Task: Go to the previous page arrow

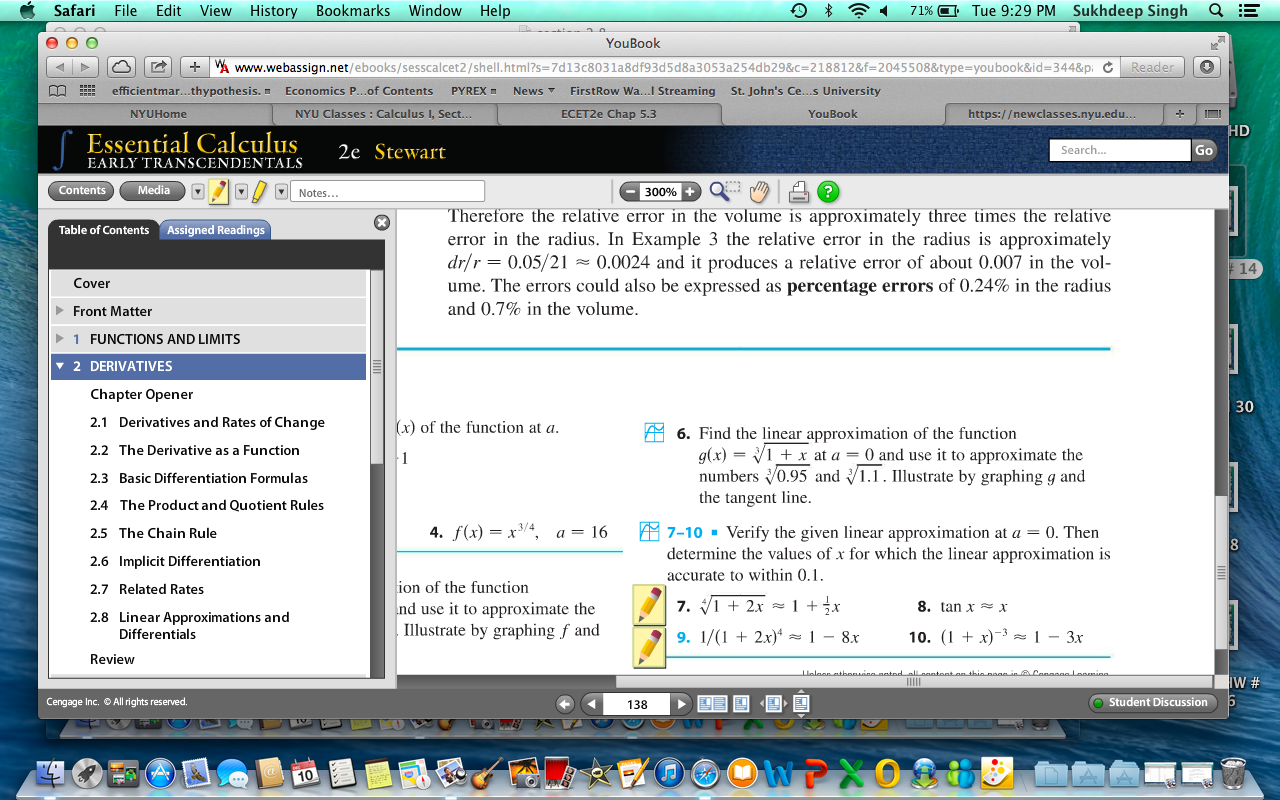Action: pos(590,704)
